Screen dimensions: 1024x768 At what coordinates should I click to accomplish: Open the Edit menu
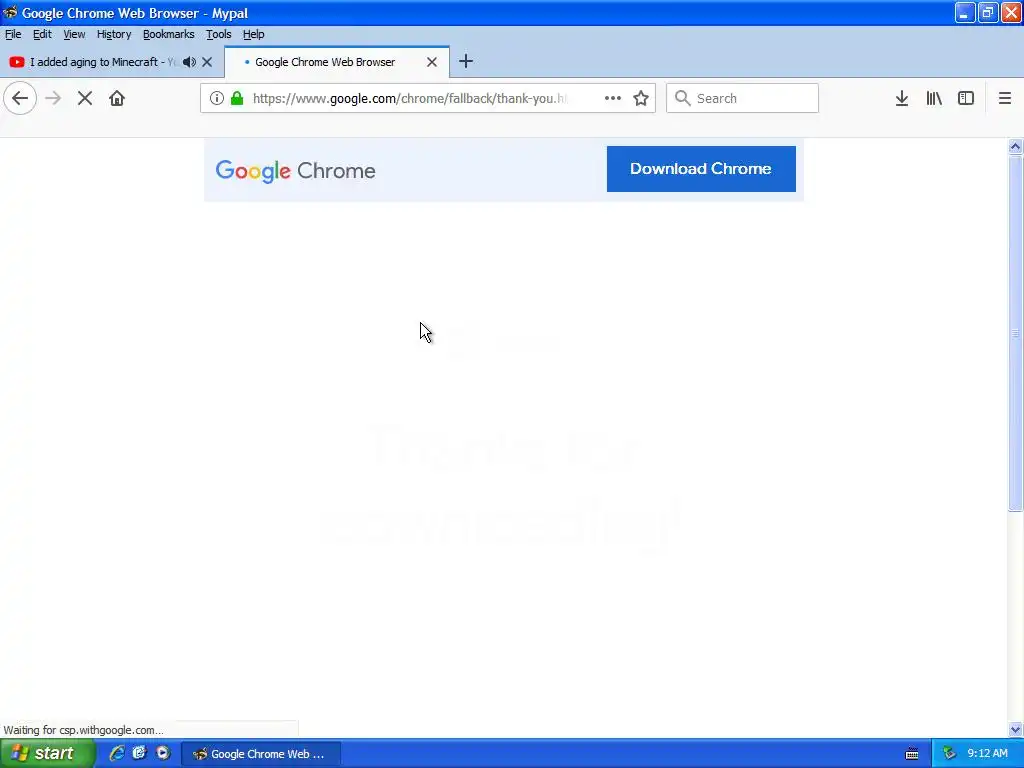pyautogui.click(x=42, y=34)
